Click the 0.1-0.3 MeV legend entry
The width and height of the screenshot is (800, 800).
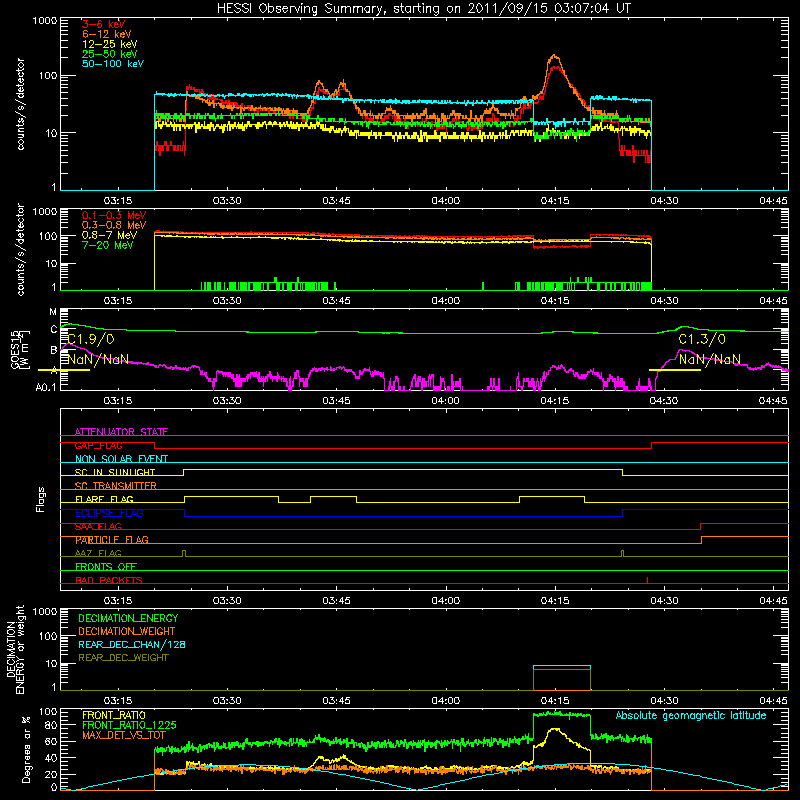point(114,215)
